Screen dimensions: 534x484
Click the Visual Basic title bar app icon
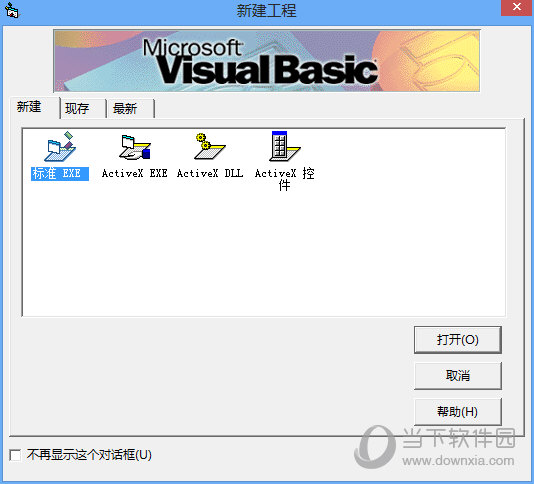pos(12,10)
